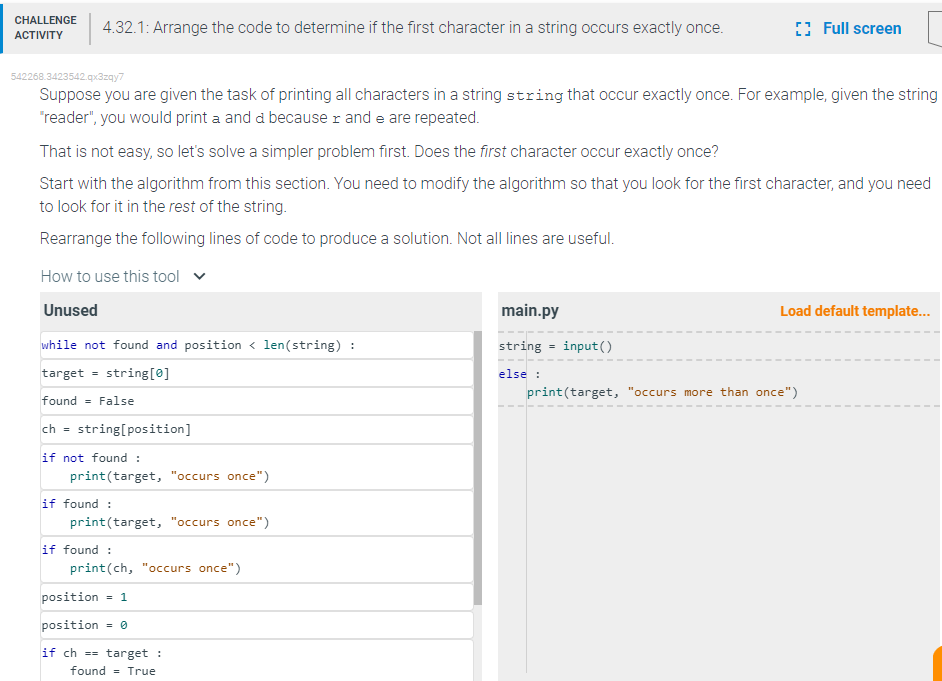
Task: Click the Full screen expand icon
Action: [801, 28]
